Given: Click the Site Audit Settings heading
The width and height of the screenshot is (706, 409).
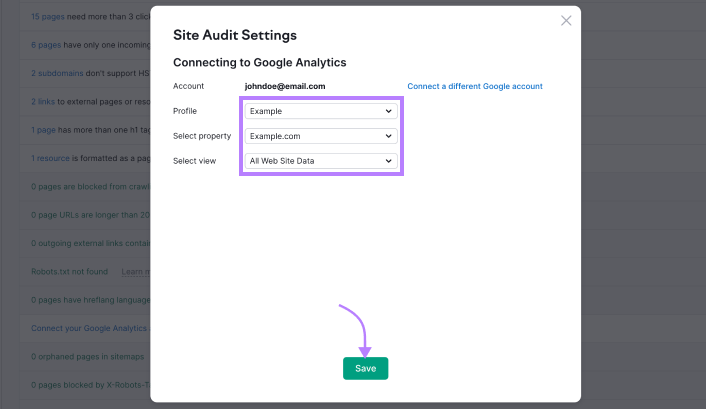Looking at the screenshot, I should point(234,35).
